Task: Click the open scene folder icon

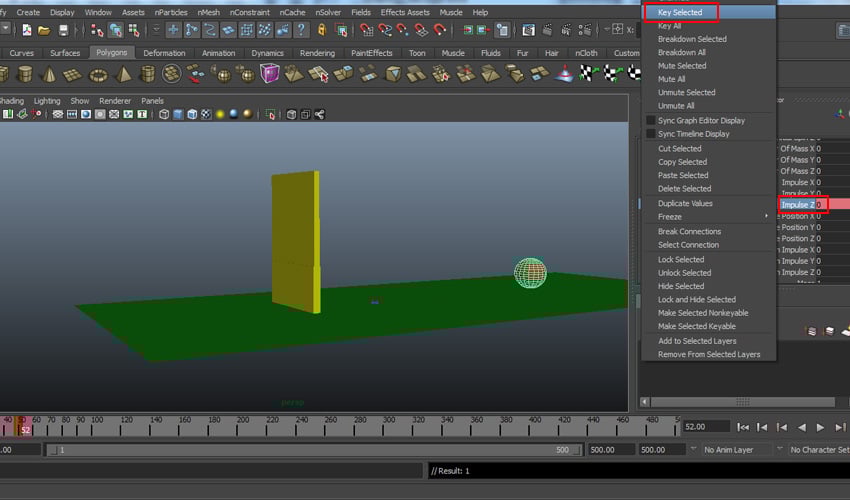Action: click(44, 31)
